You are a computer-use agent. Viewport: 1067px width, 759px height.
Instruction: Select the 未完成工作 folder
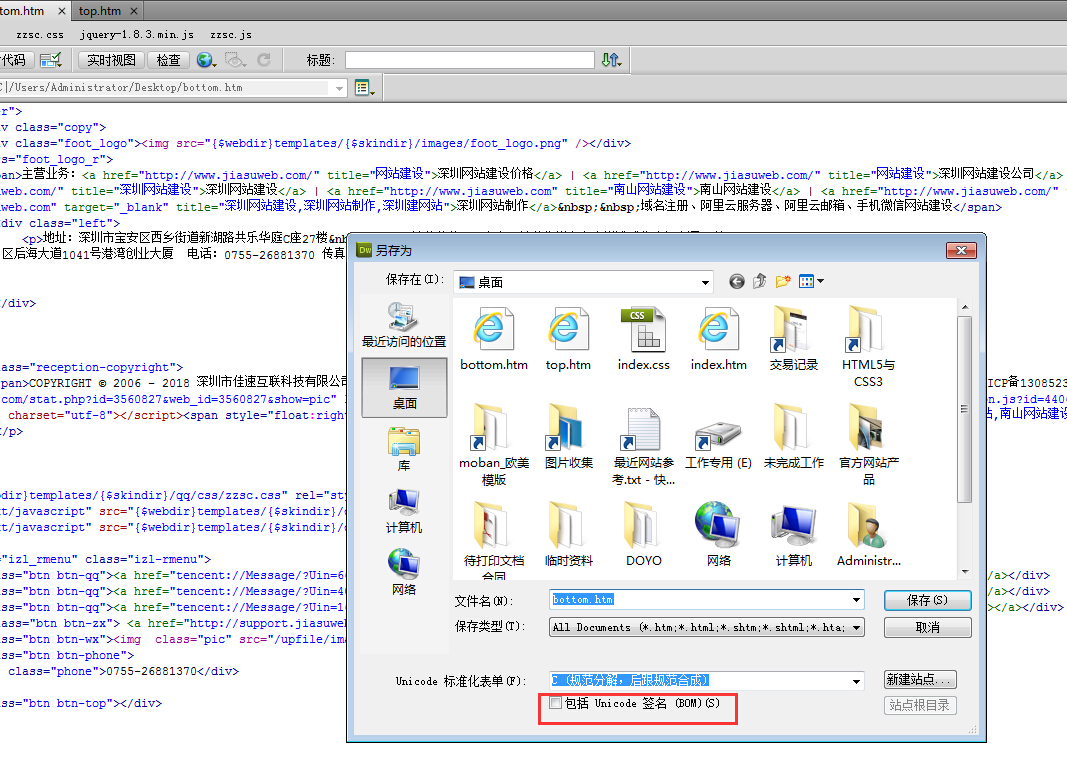click(793, 436)
